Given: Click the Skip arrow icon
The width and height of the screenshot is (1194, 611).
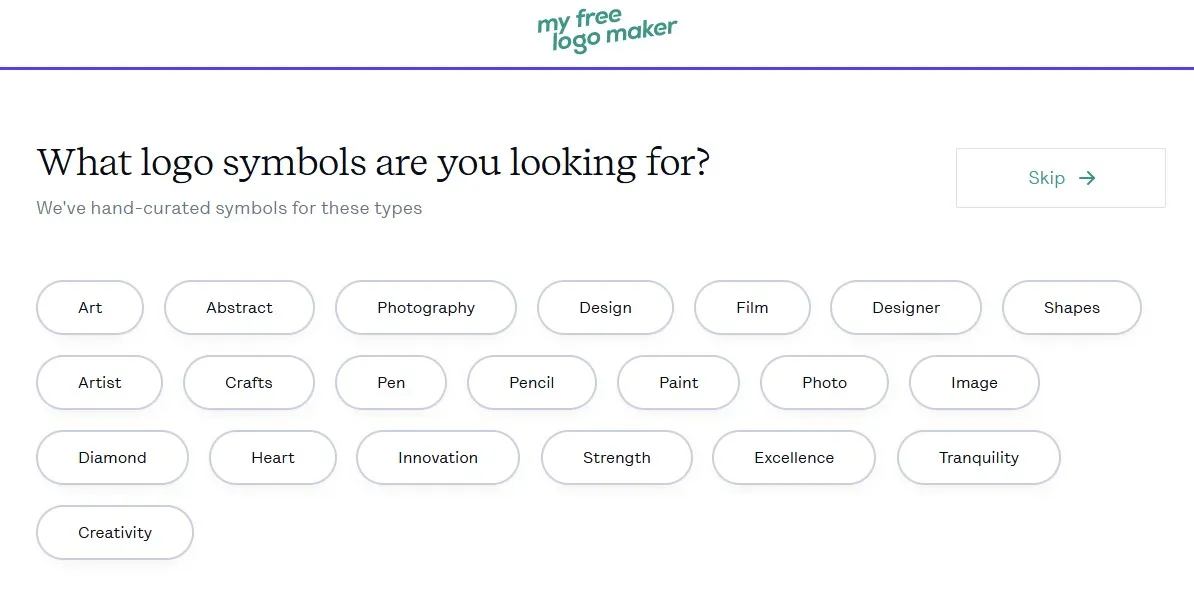Looking at the screenshot, I should (x=1087, y=178).
